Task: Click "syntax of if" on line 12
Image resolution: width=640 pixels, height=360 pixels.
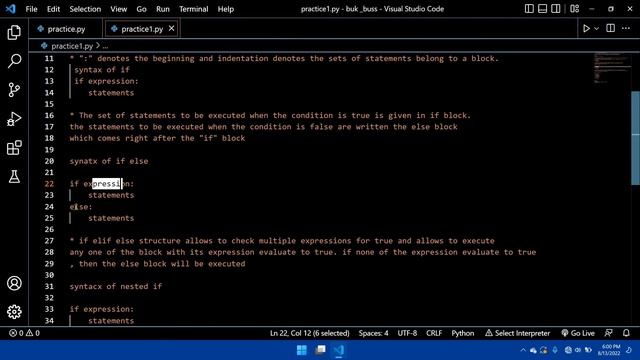Action: 102,70
